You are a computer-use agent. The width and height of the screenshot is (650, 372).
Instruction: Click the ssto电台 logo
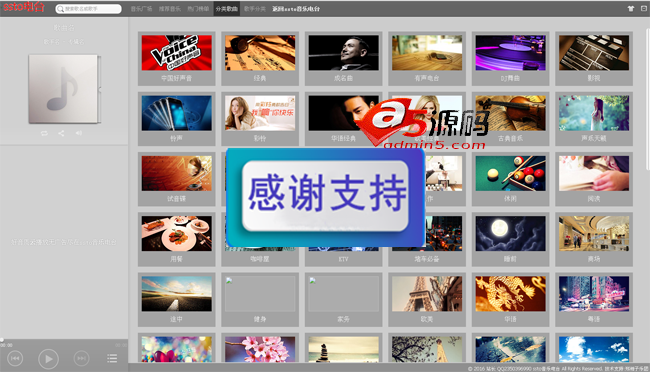[x=23, y=7]
